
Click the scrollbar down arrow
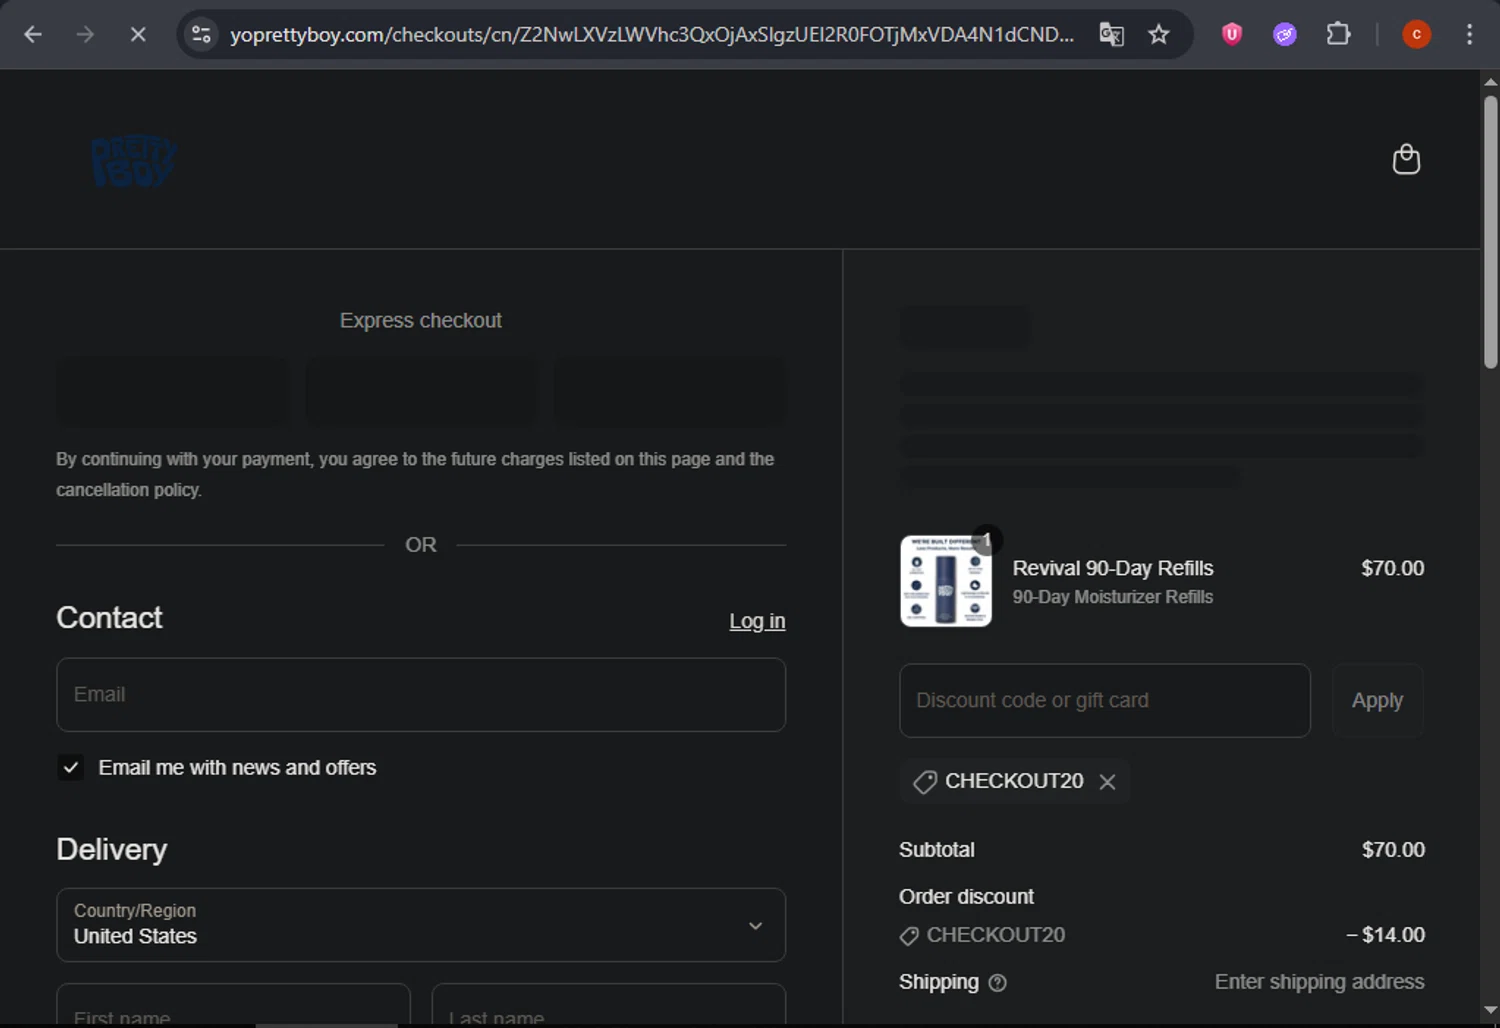pos(1491,1010)
